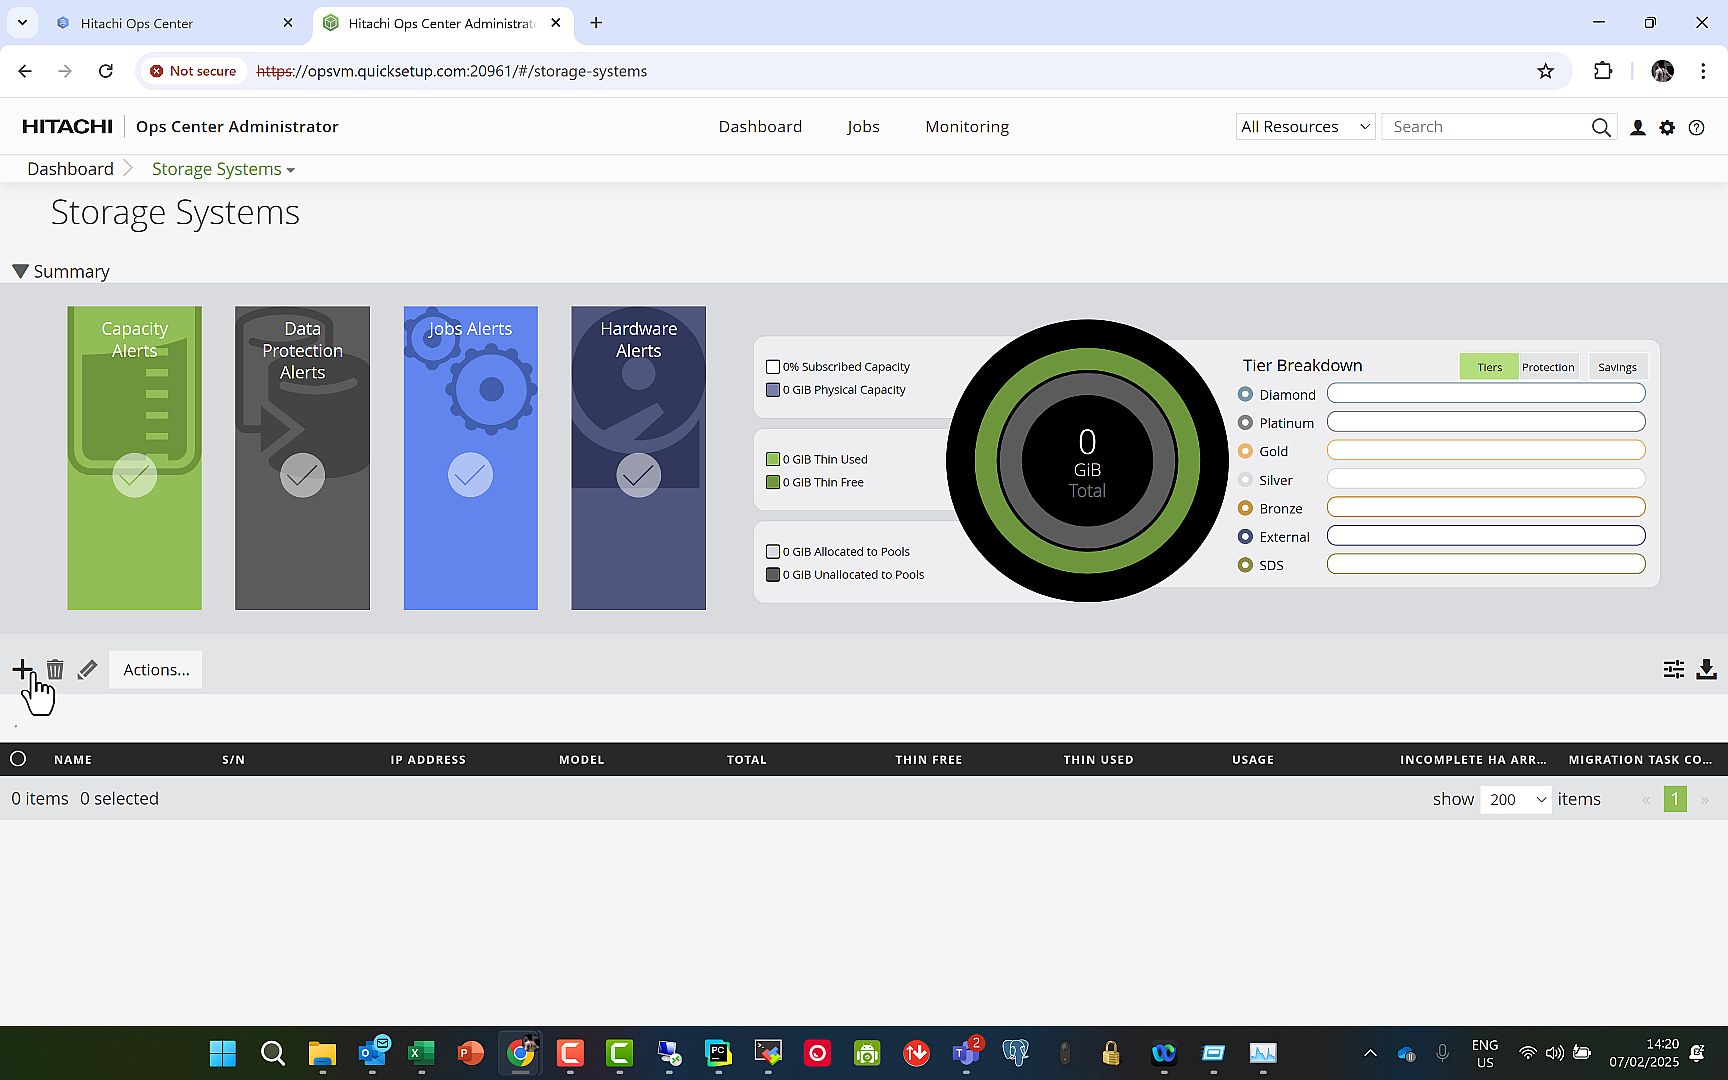
Task: Focus the Search input field
Action: (x=1488, y=127)
